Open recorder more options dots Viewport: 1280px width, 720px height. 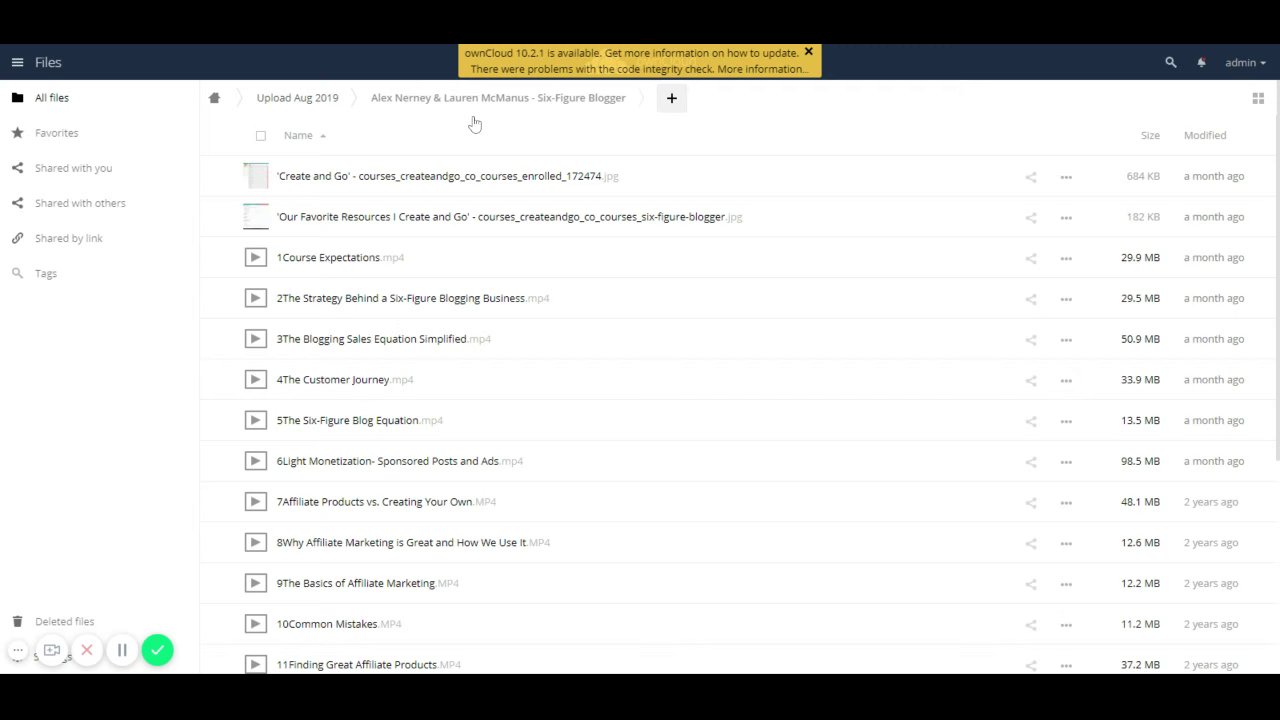pos(18,650)
